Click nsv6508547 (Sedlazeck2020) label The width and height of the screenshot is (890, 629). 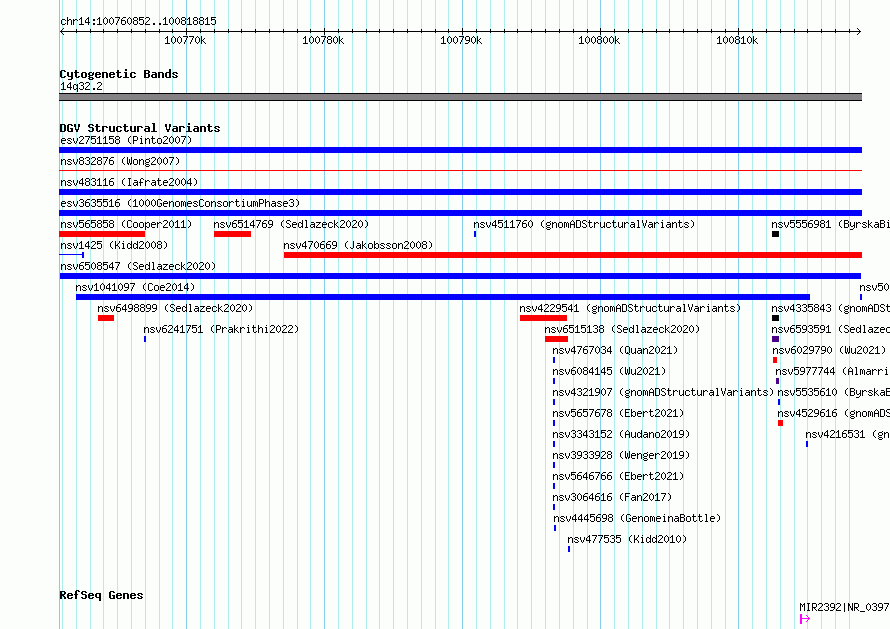(138, 266)
